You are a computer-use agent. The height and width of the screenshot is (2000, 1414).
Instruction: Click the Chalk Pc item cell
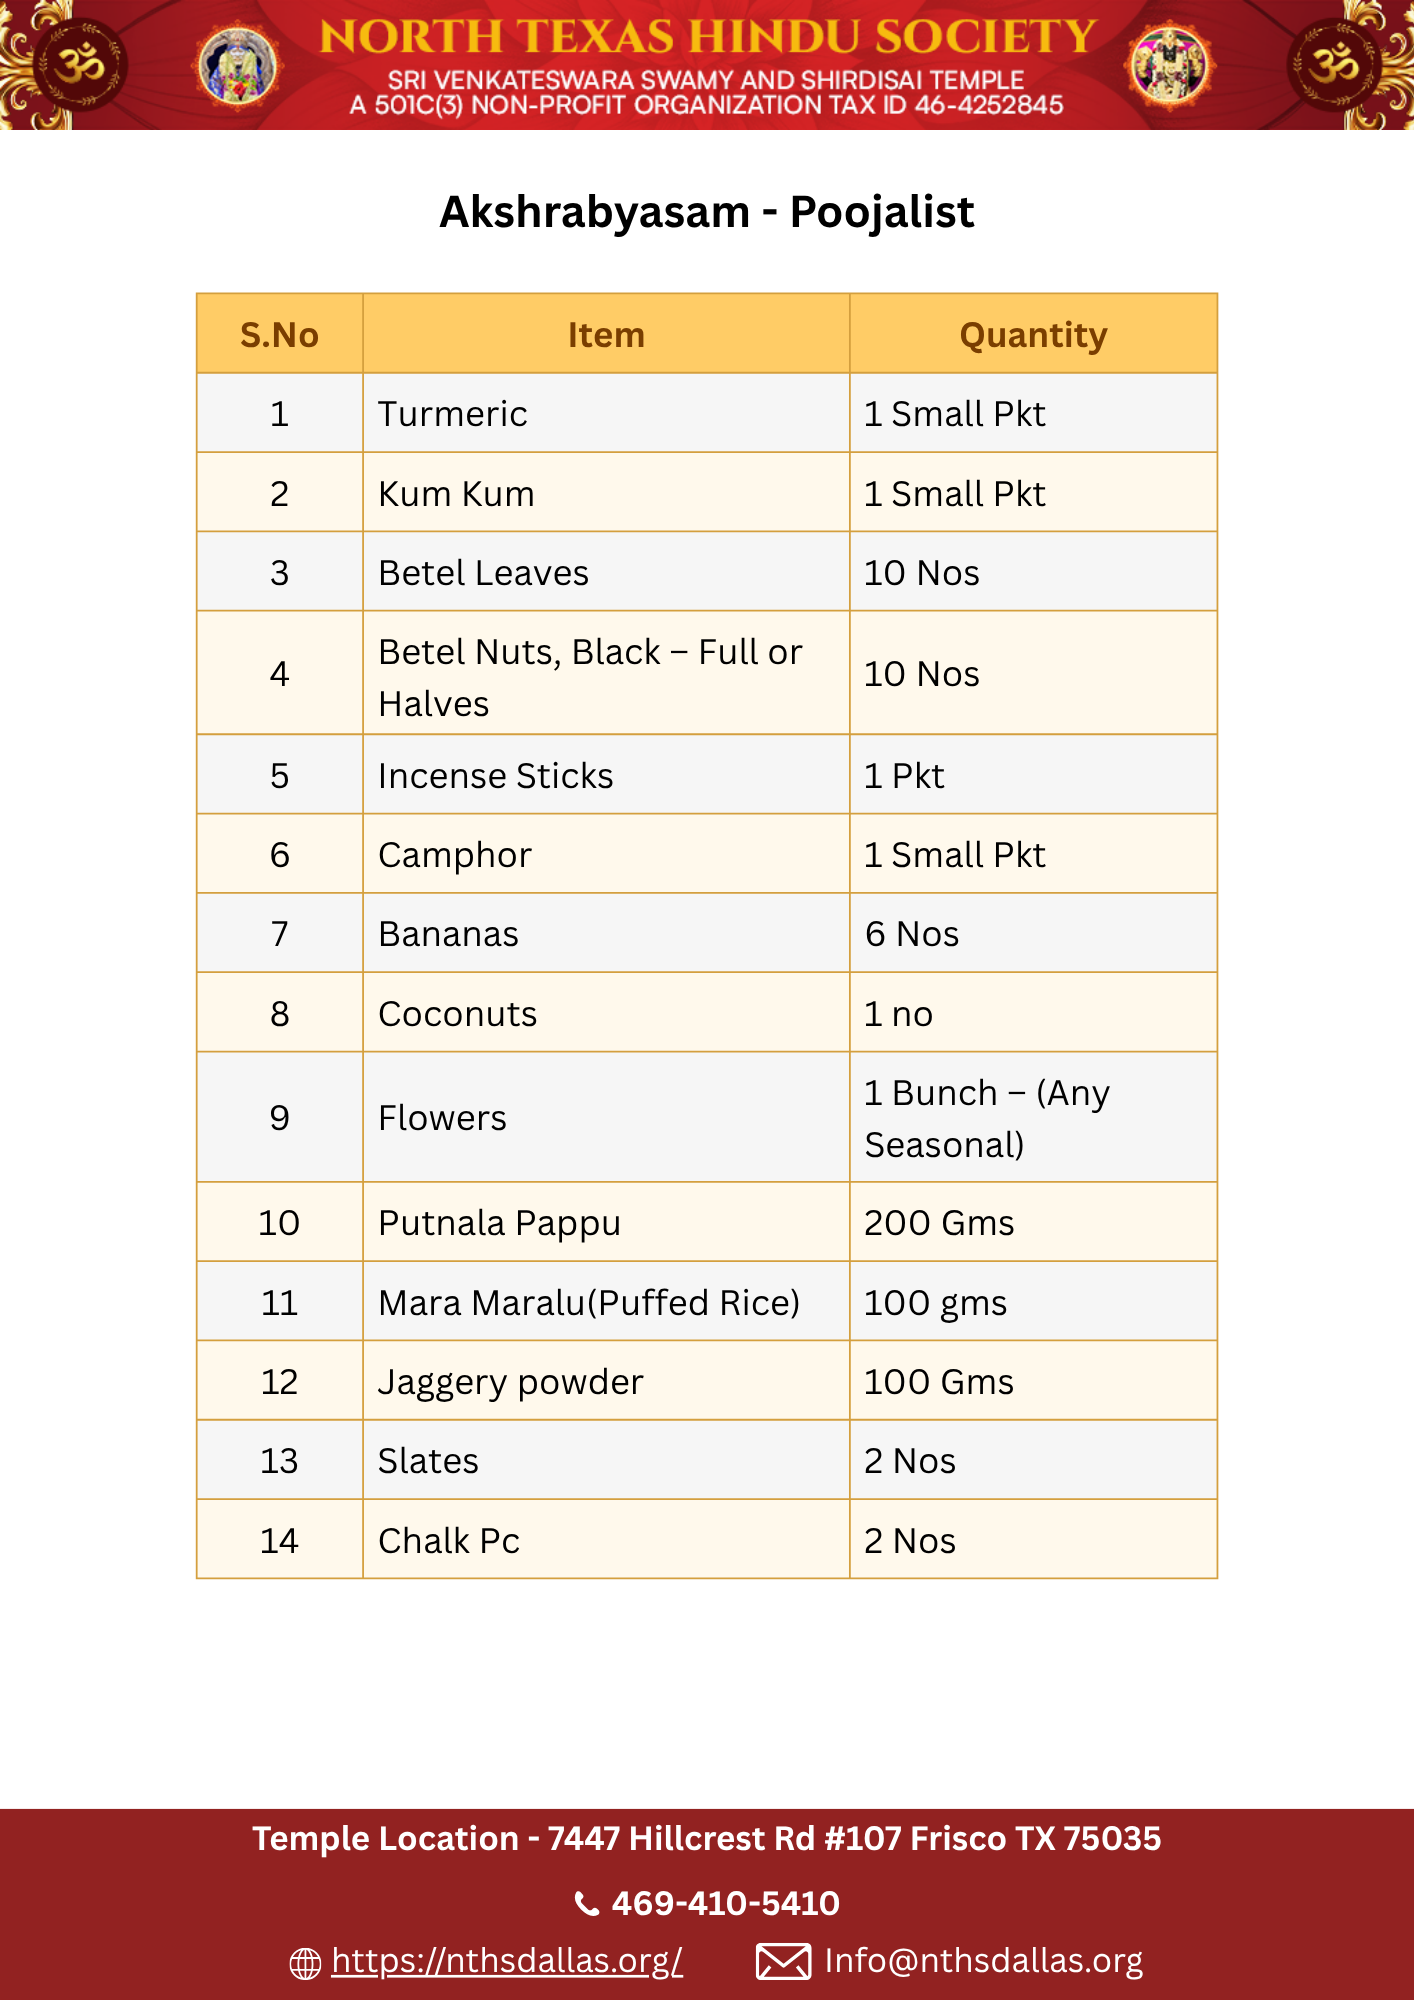449,1541
